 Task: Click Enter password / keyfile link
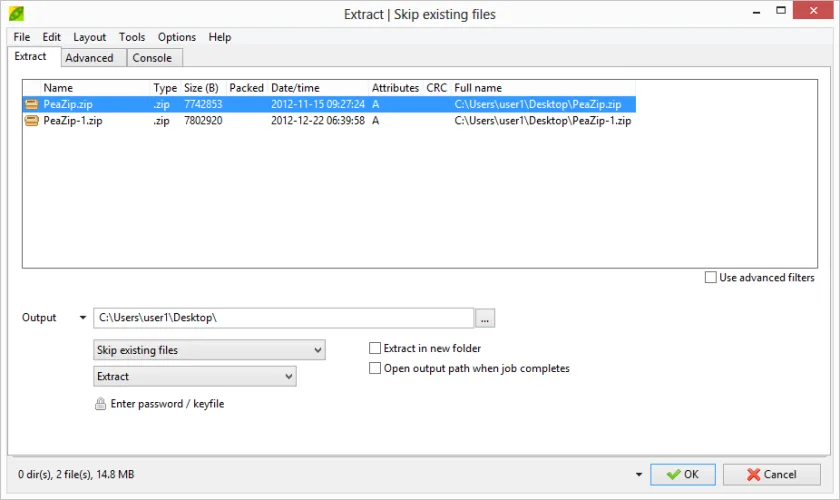pyautogui.click(x=167, y=404)
